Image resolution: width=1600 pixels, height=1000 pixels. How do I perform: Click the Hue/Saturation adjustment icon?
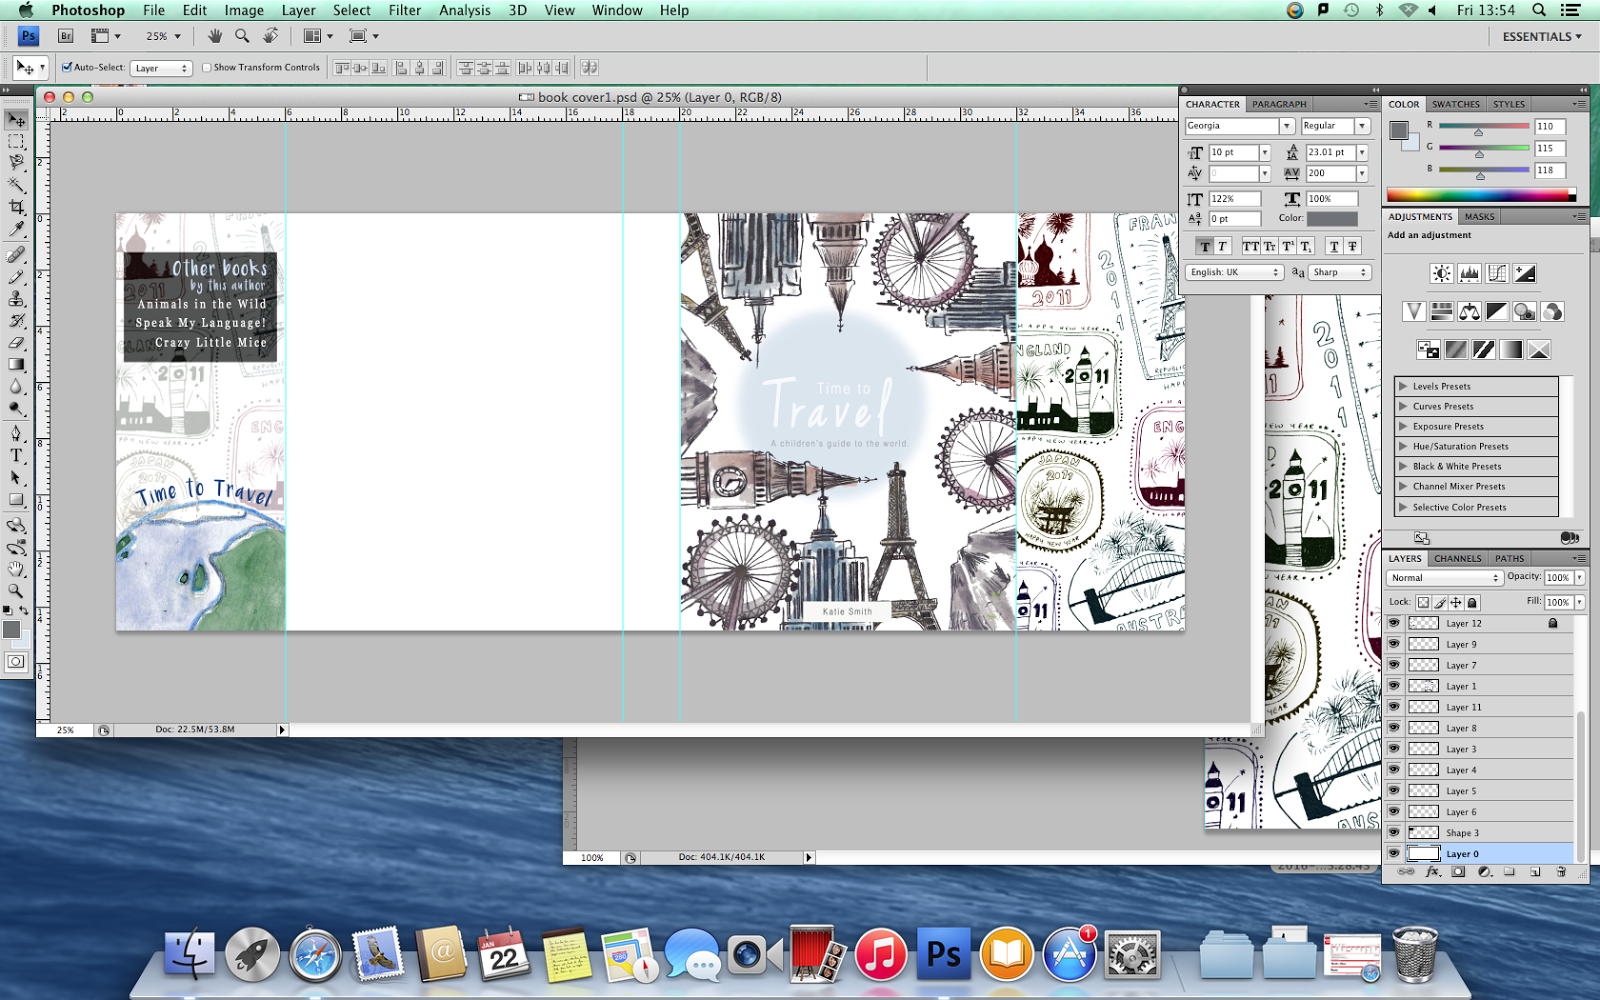[x=1441, y=312]
